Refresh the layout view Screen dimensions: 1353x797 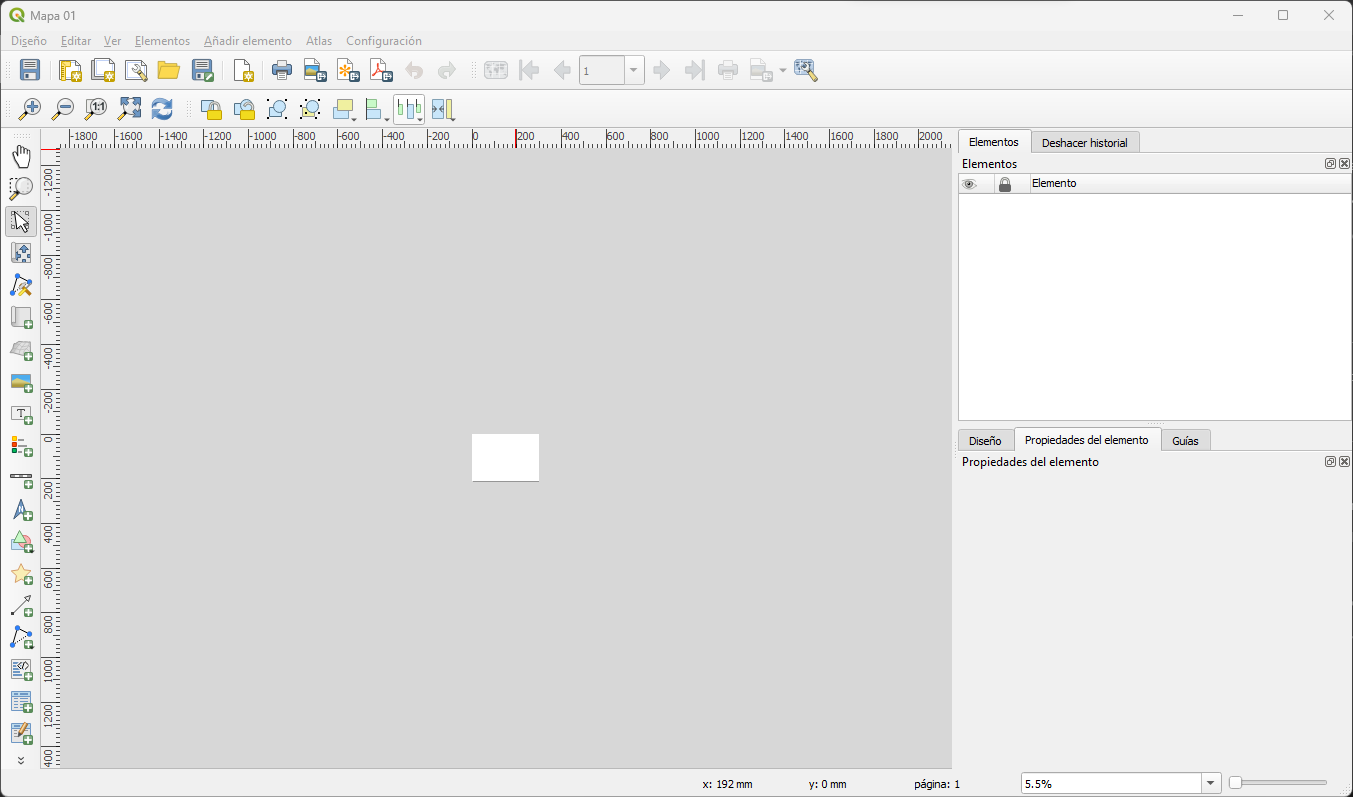tap(162, 109)
